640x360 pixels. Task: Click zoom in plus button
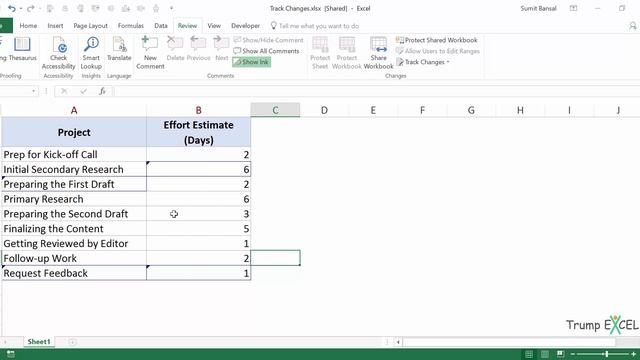(633, 354)
